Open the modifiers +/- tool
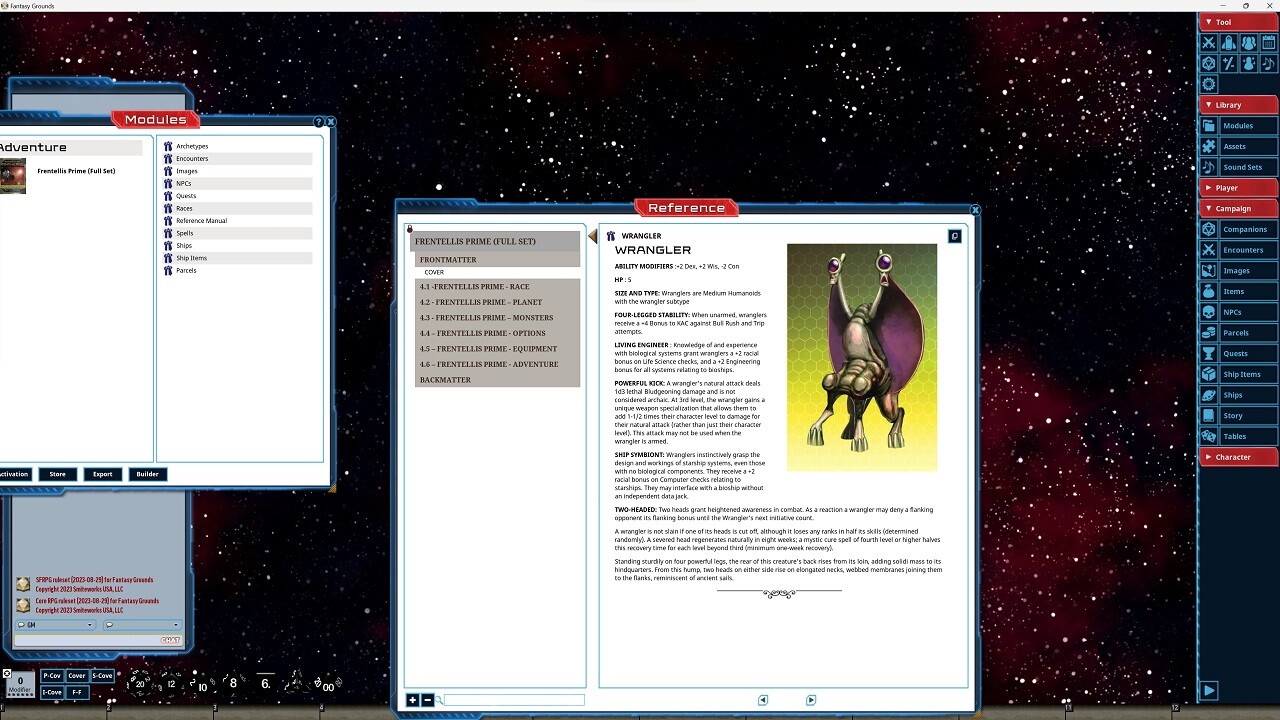Viewport: 1280px width, 720px height. tap(1228, 63)
